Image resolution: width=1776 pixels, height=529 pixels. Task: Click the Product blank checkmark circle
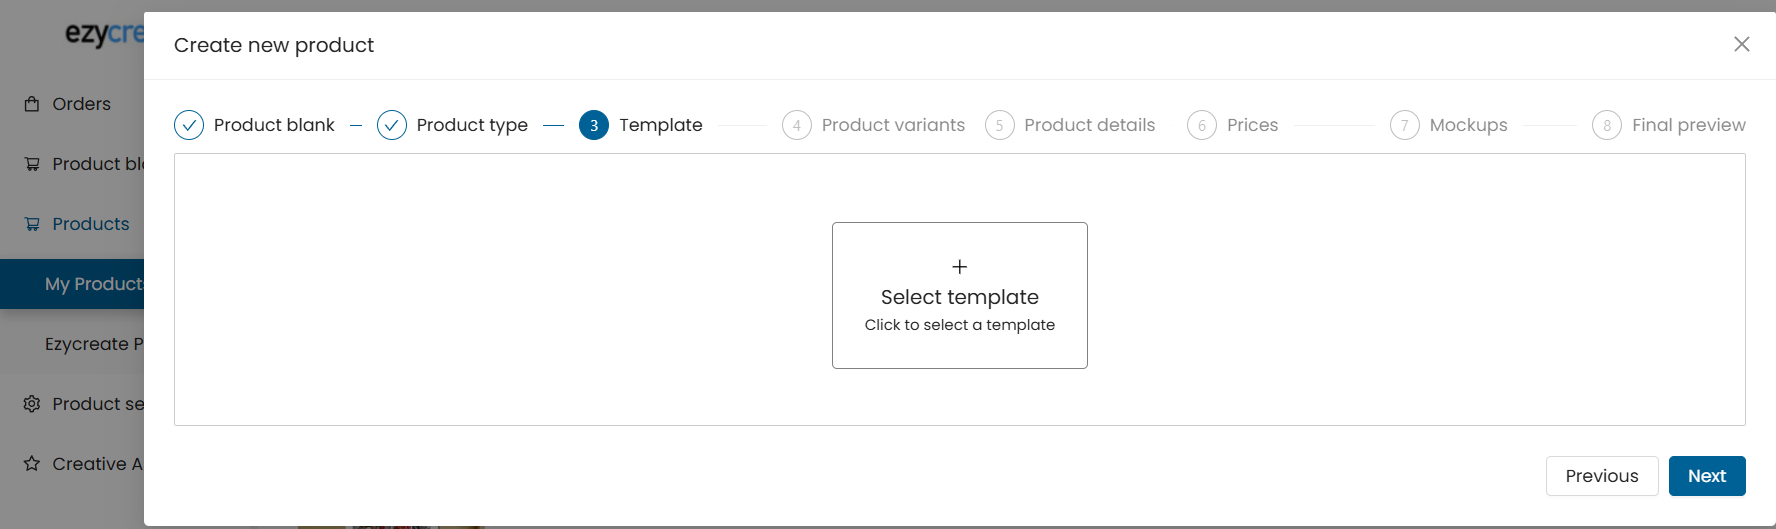(189, 125)
